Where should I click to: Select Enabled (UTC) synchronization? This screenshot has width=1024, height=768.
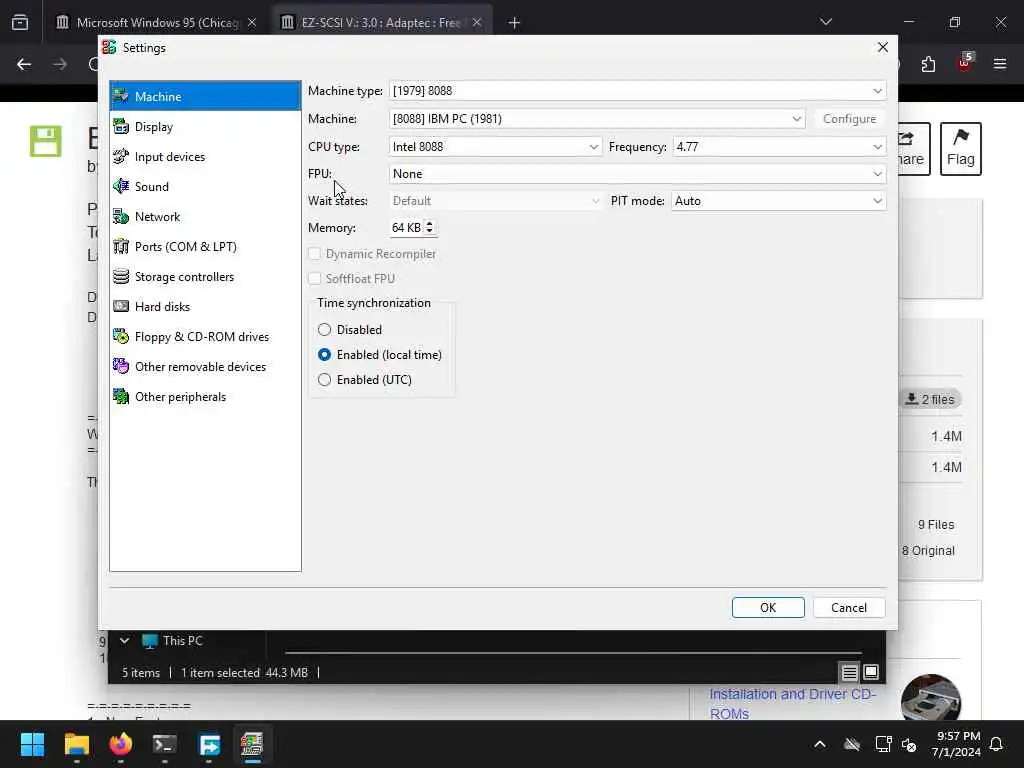(364, 379)
